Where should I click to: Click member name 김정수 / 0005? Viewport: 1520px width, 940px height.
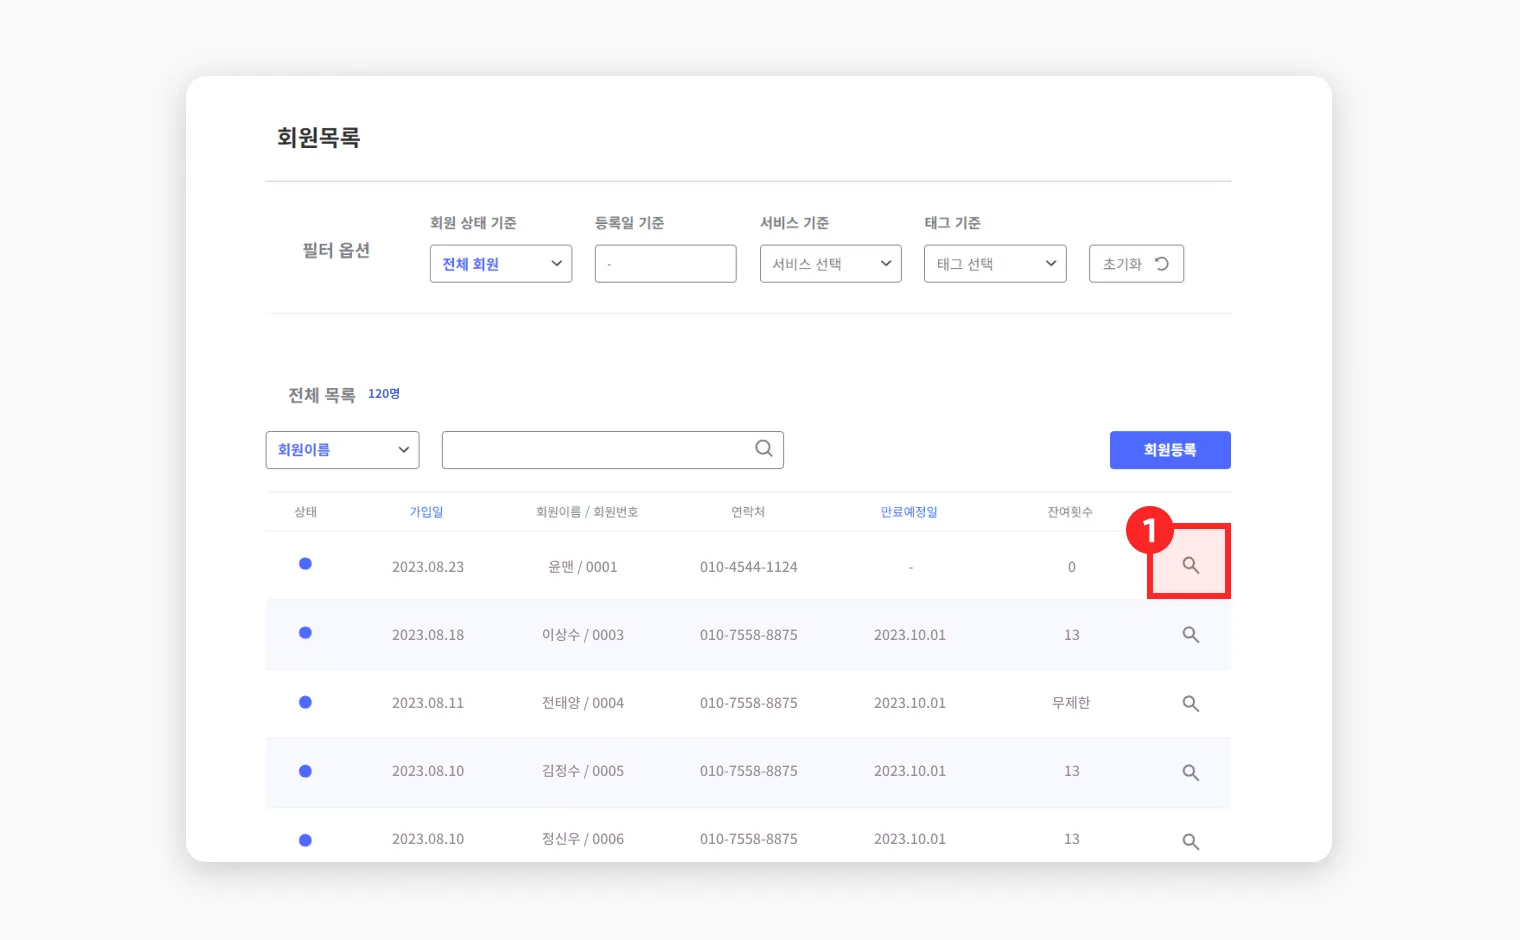[583, 771]
